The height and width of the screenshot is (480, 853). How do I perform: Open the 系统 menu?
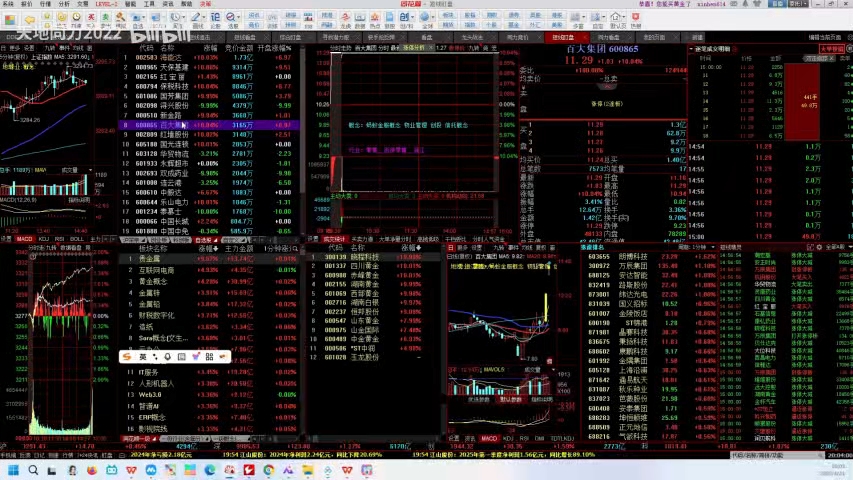click(7, 4)
